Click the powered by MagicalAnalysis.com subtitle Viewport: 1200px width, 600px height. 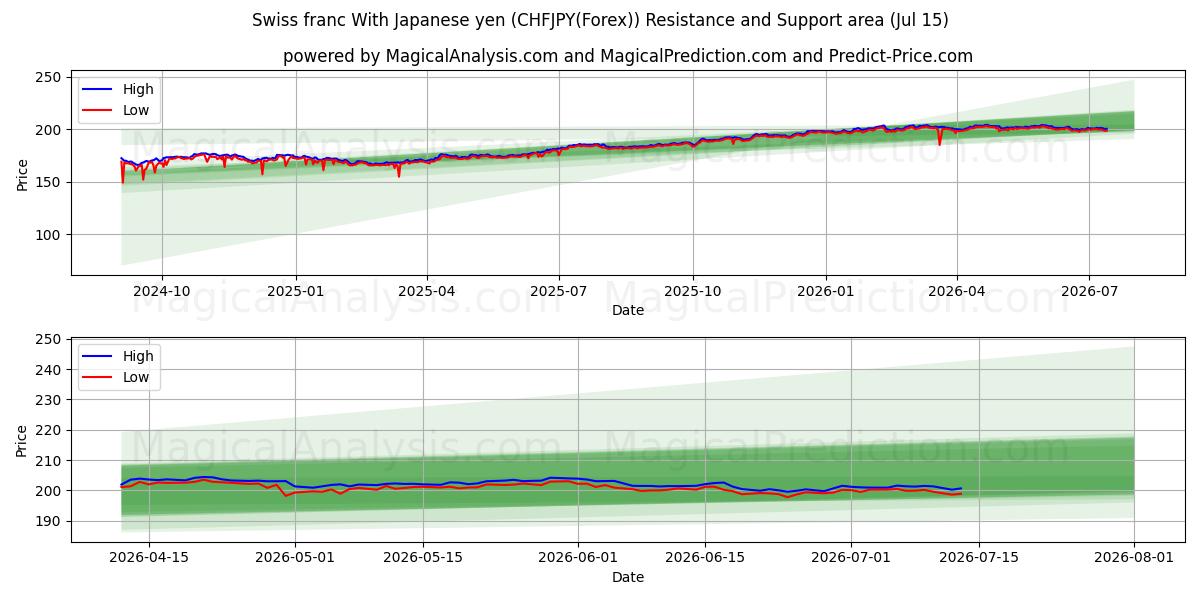point(628,56)
